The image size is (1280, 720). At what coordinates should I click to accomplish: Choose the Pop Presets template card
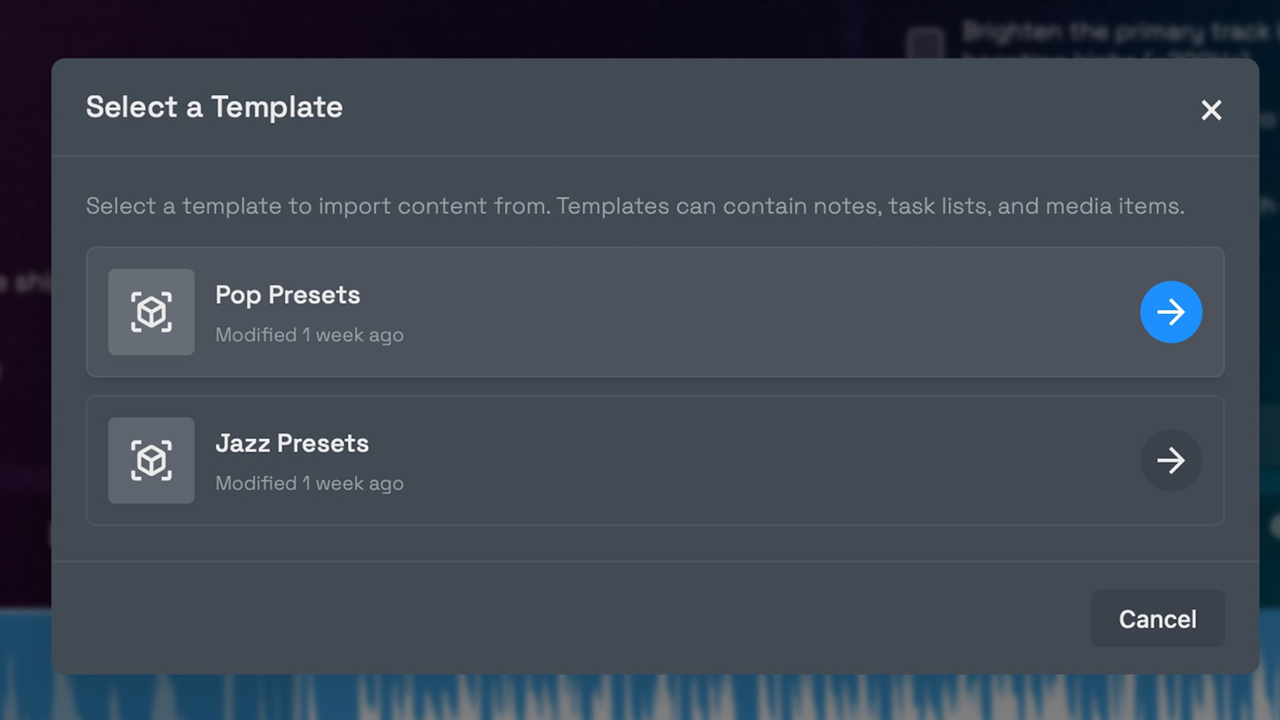pos(655,312)
